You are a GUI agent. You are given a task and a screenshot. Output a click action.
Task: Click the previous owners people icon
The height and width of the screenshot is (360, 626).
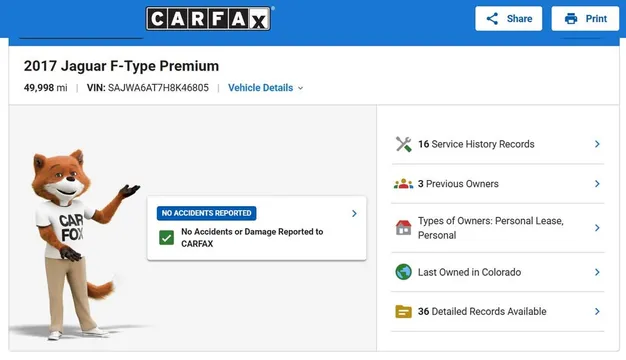coord(403,184)
